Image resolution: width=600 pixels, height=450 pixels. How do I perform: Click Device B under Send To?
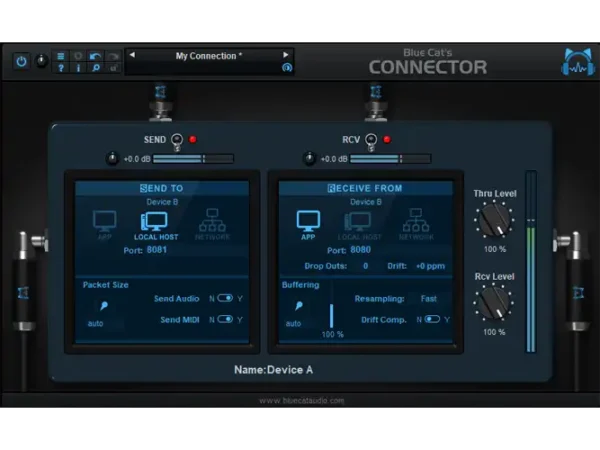click(162, 202)
